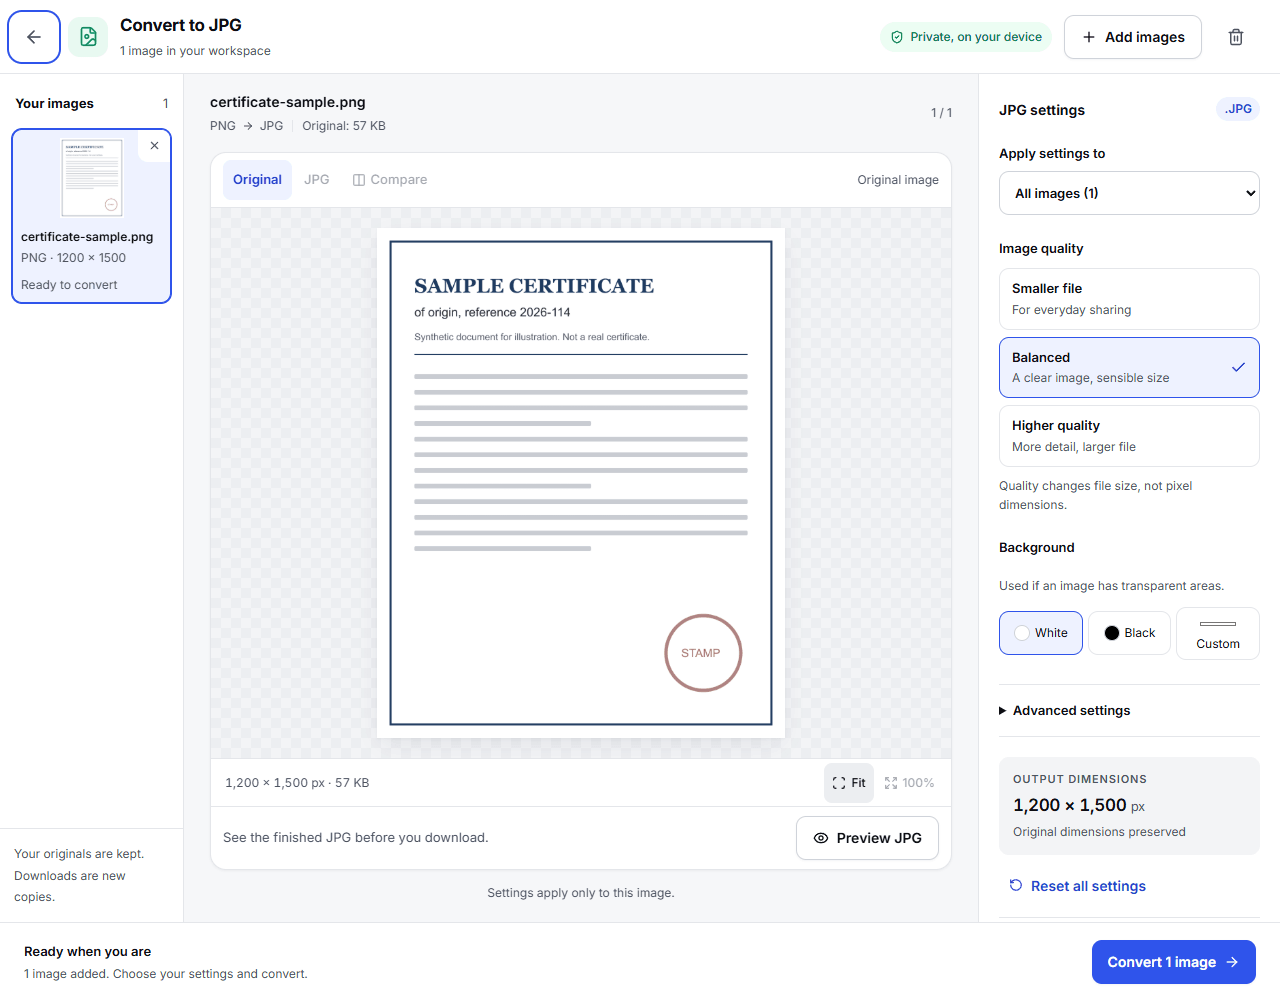Select the Higher quality option
Image resolution: width=1280 pixels, height=1000 pixels.
click(1129, 436)
